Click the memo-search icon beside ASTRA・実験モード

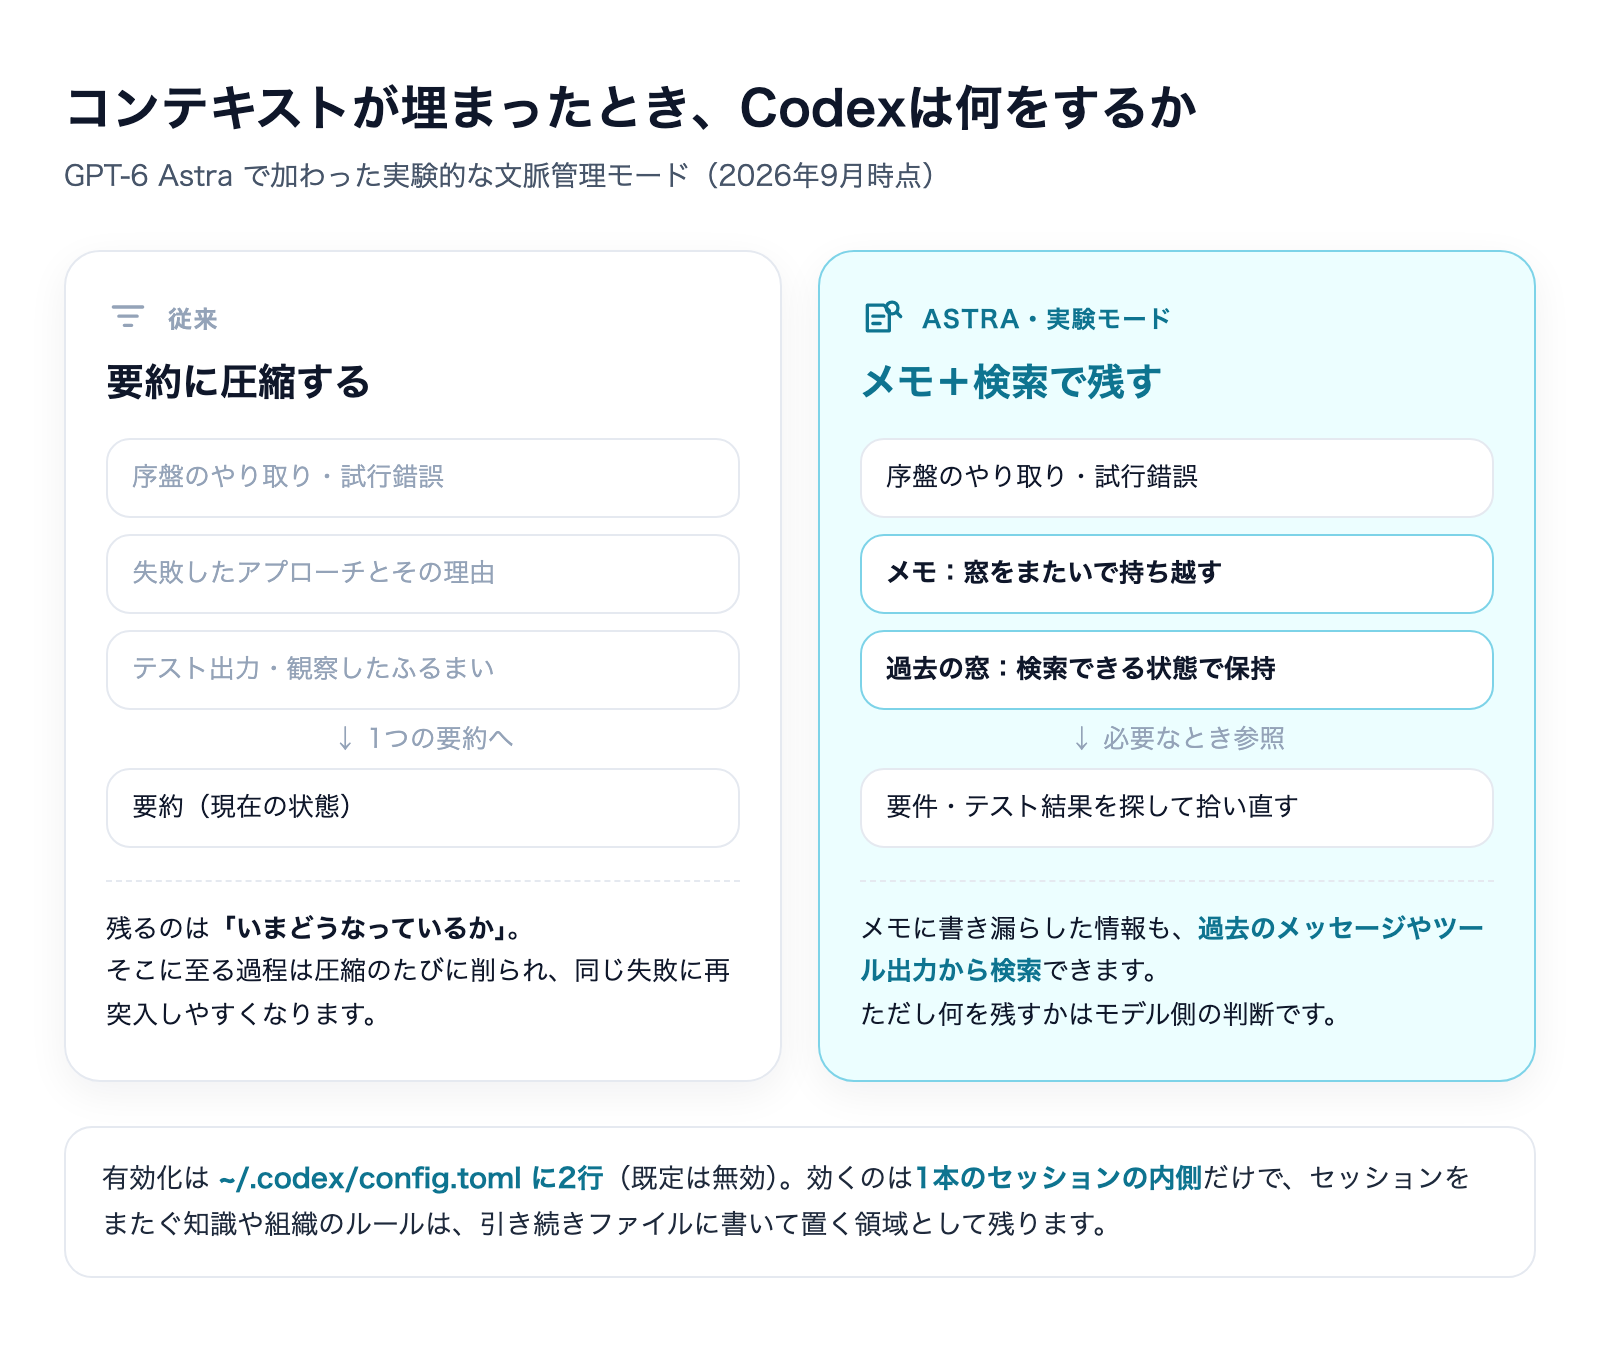883,317
